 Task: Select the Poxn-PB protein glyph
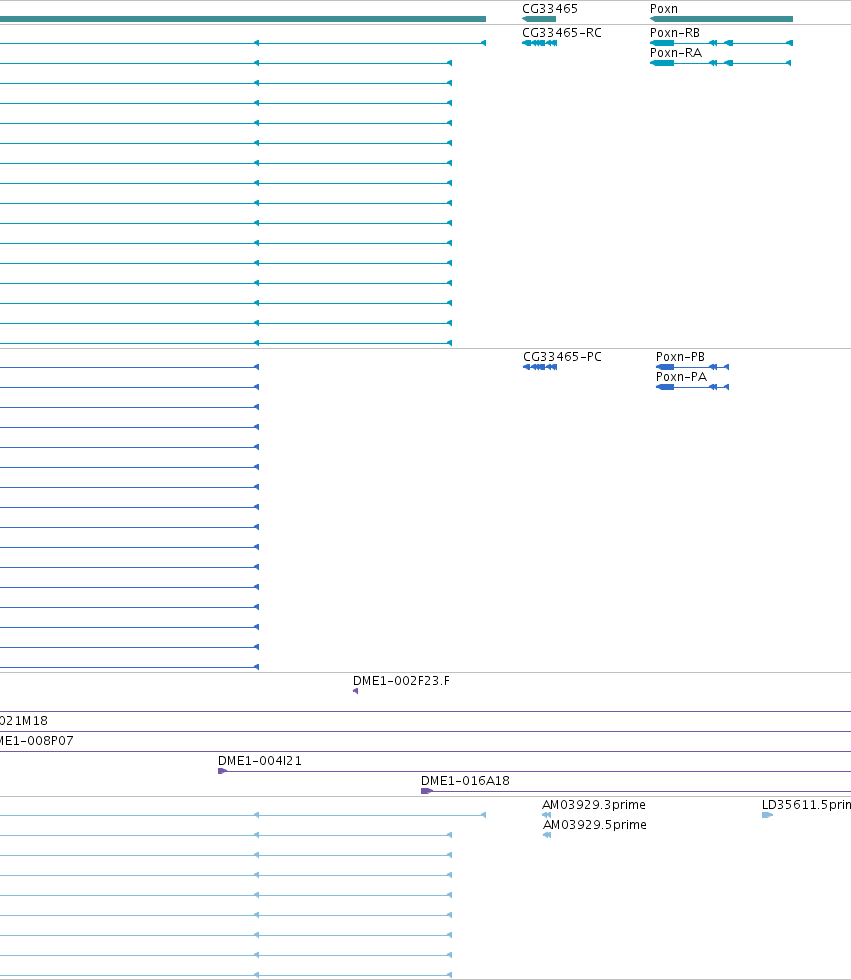(692, 367)
